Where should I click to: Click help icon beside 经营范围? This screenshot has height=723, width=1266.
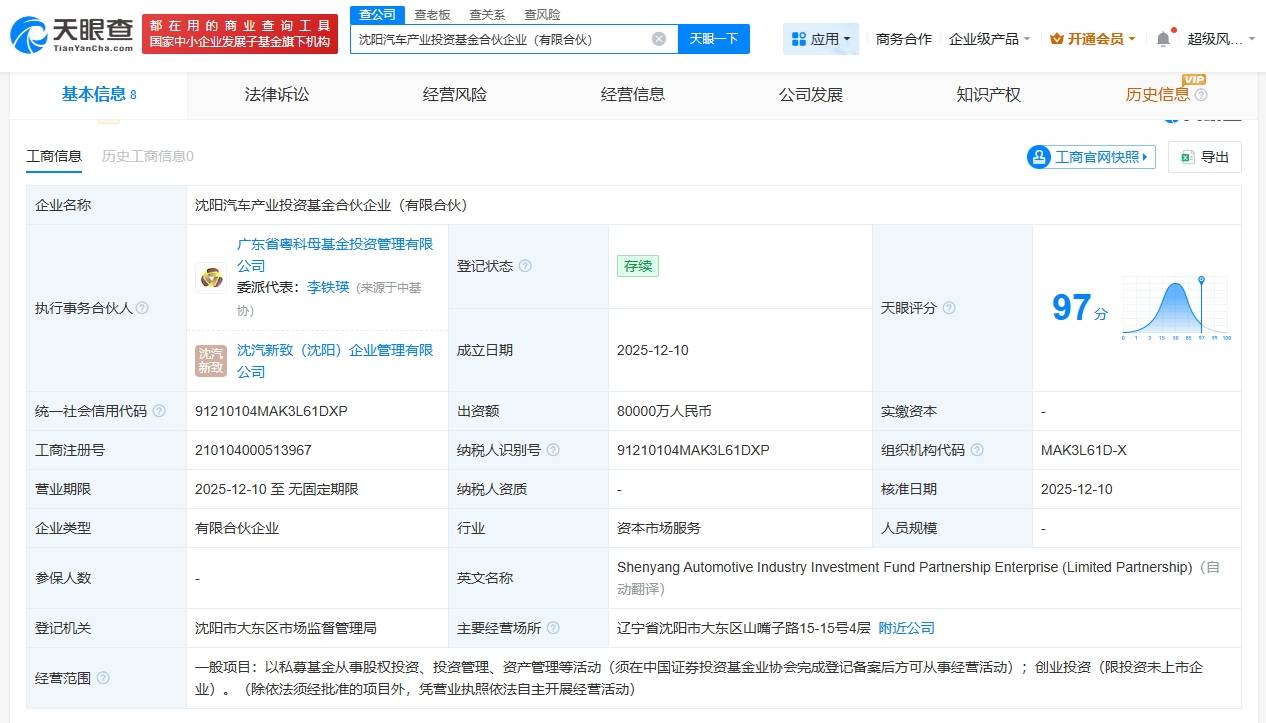tap(103, 678)
